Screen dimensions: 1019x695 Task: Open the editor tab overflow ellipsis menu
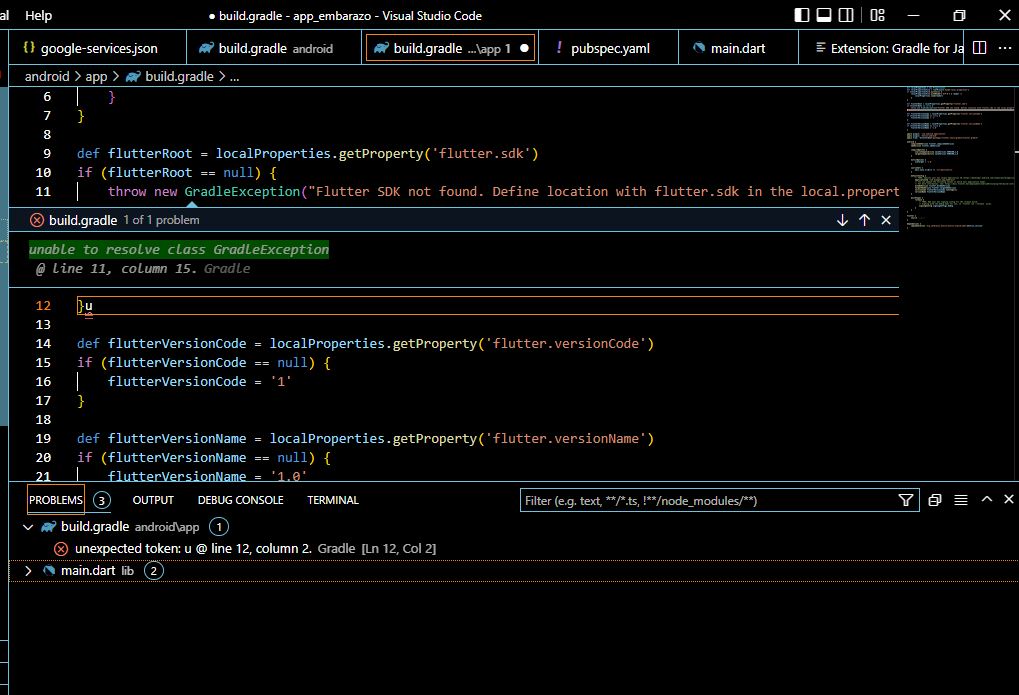click(x=1005, y=47)
